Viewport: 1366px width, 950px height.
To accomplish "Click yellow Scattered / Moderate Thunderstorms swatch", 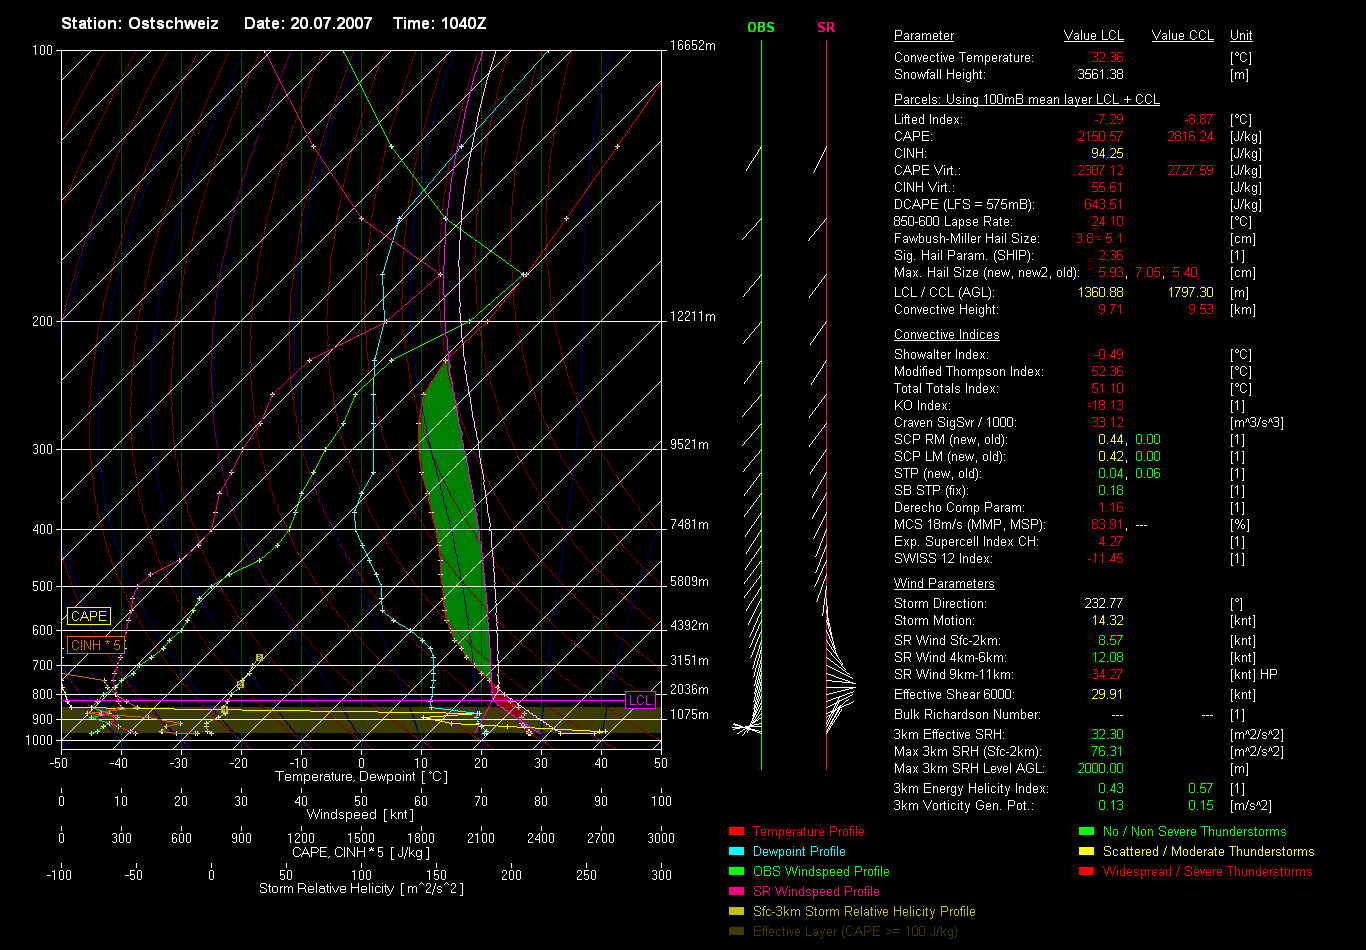I will [x=1086, y=851].
